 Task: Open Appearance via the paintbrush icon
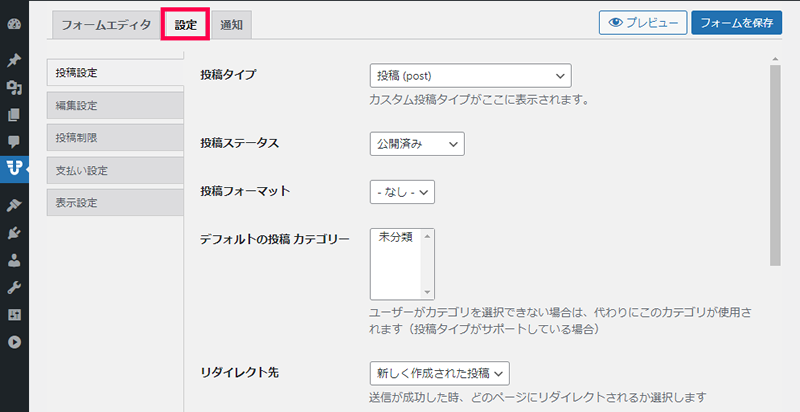point(14,205)
